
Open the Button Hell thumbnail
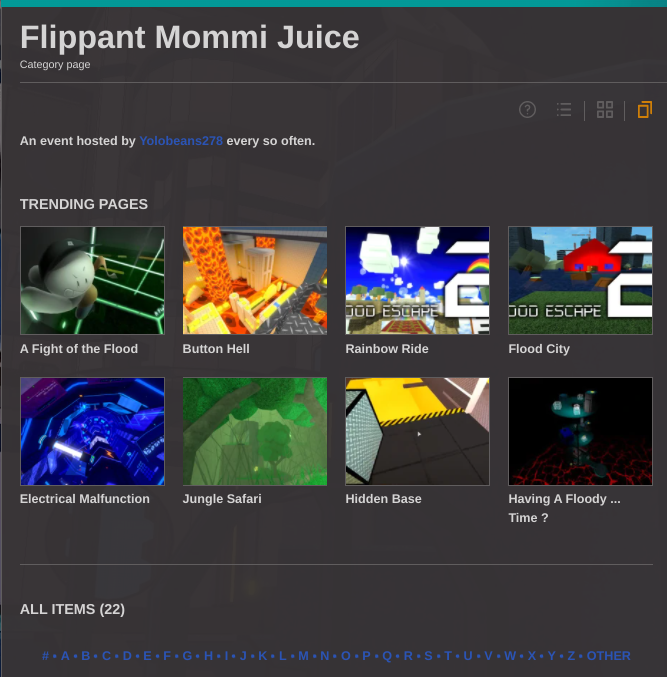click(255, 280)
